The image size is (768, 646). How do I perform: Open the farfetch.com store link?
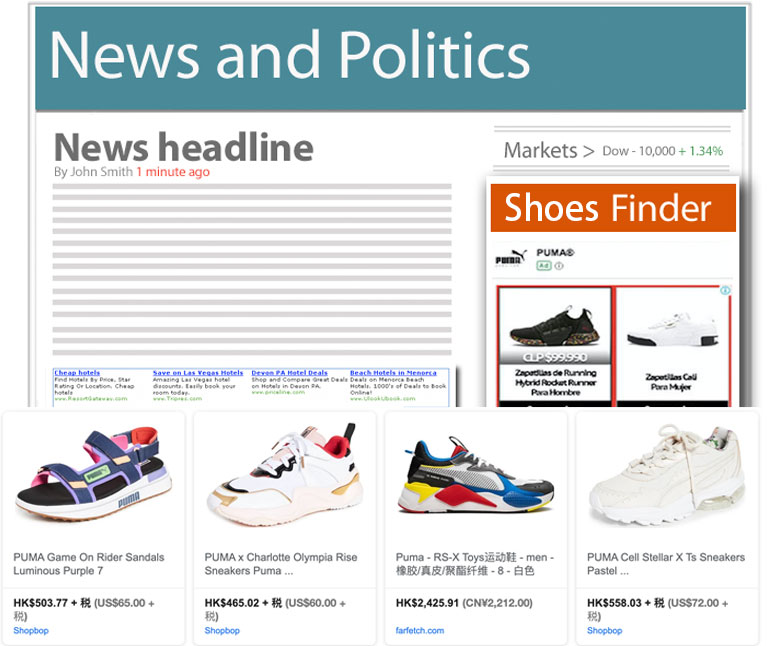tap(420, 630)
